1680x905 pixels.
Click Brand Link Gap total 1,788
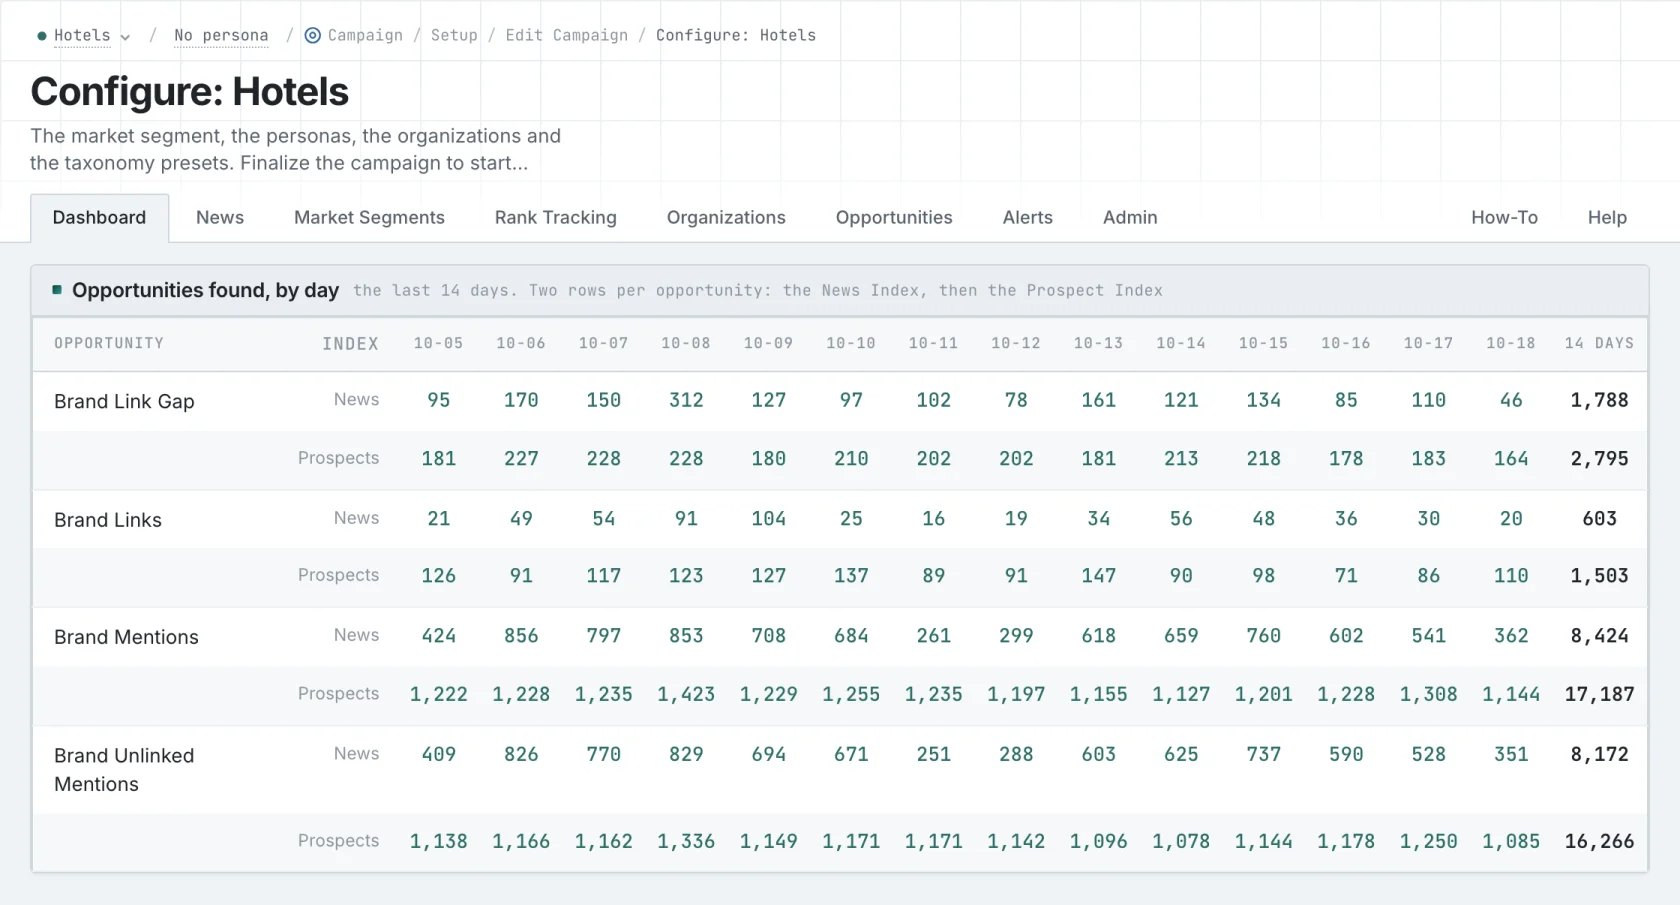(1599, 400)
